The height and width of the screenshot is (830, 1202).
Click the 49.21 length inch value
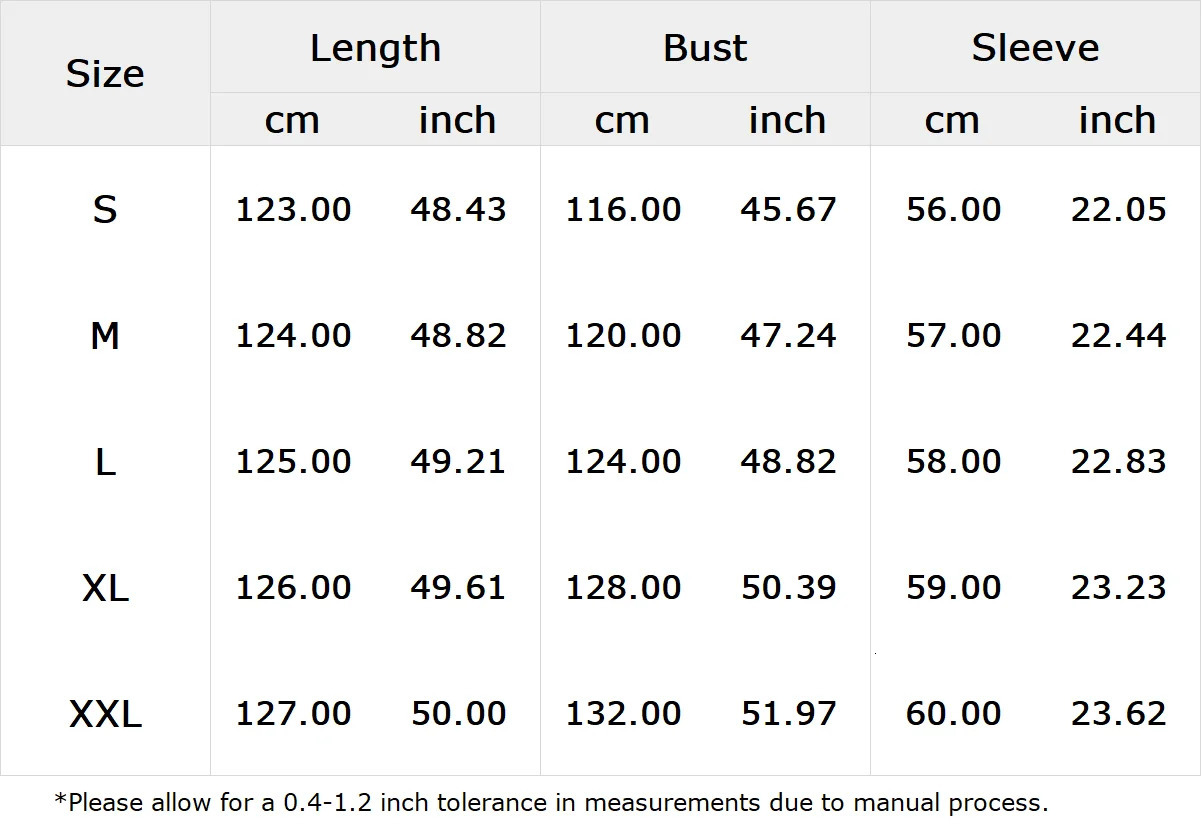tap(458, 462)
